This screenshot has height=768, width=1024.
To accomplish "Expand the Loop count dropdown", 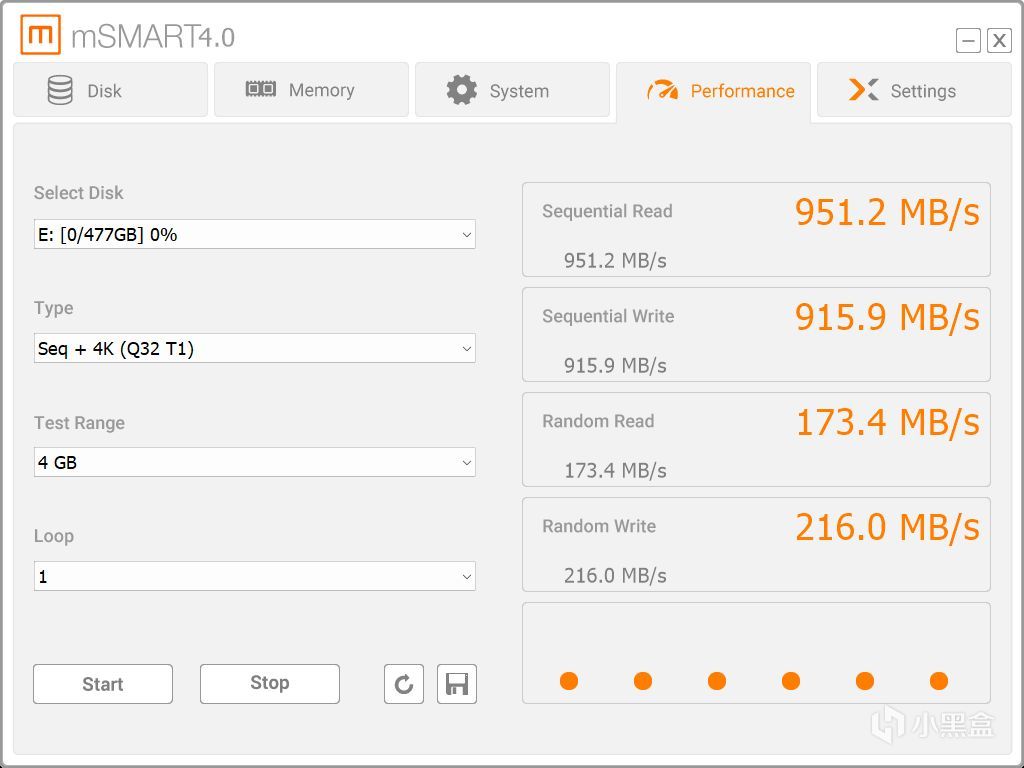I will (255, 576).
